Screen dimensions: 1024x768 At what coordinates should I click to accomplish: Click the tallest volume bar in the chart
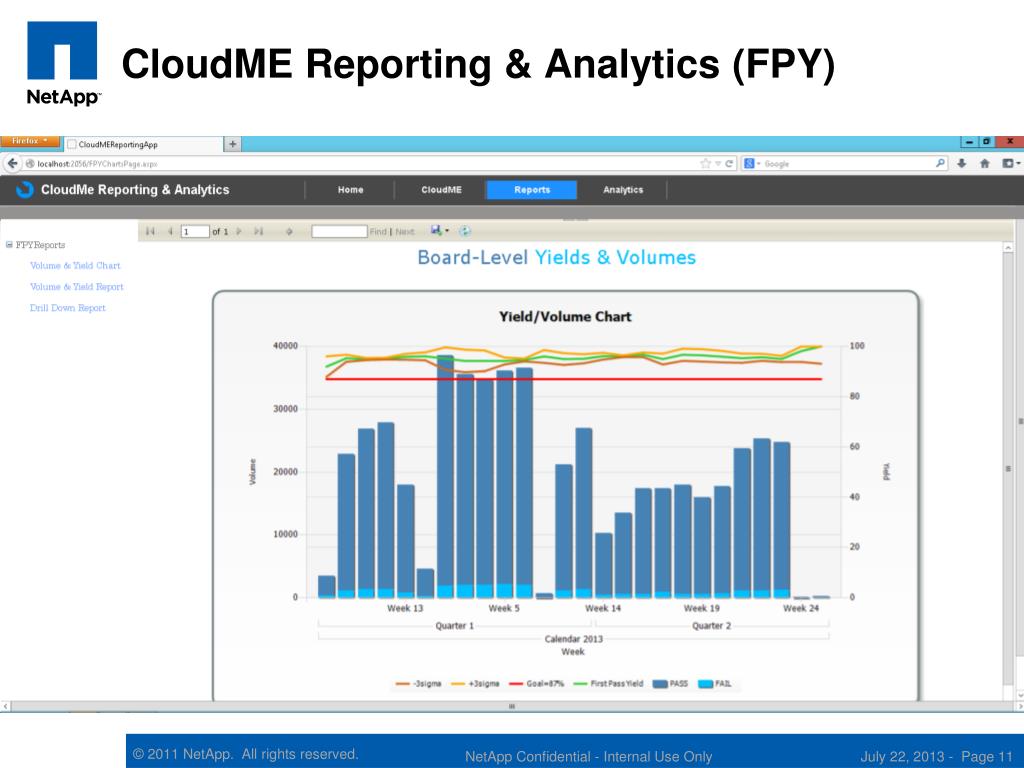pyautogui.click(x=445, y=477)
